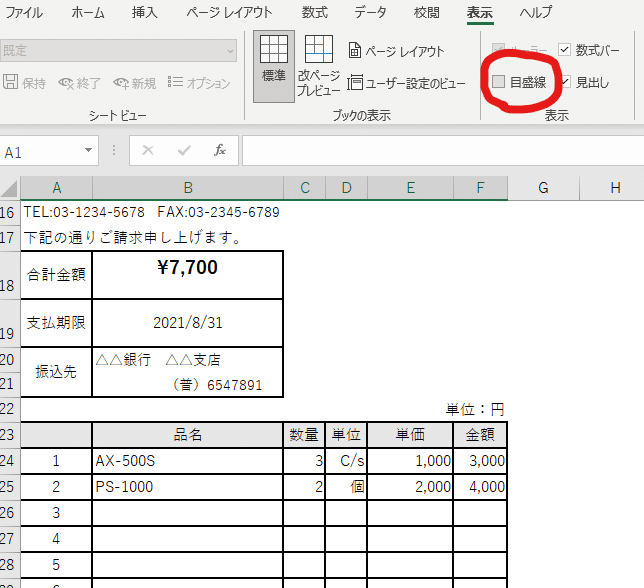
Task: Click the select-all corner triangle
Action: 9,188
